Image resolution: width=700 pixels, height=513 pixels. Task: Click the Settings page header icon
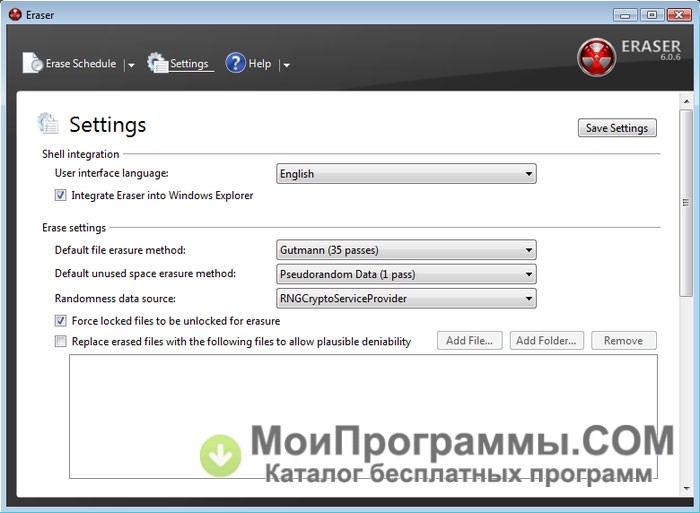pyautogui.click(x=49, y=124)
